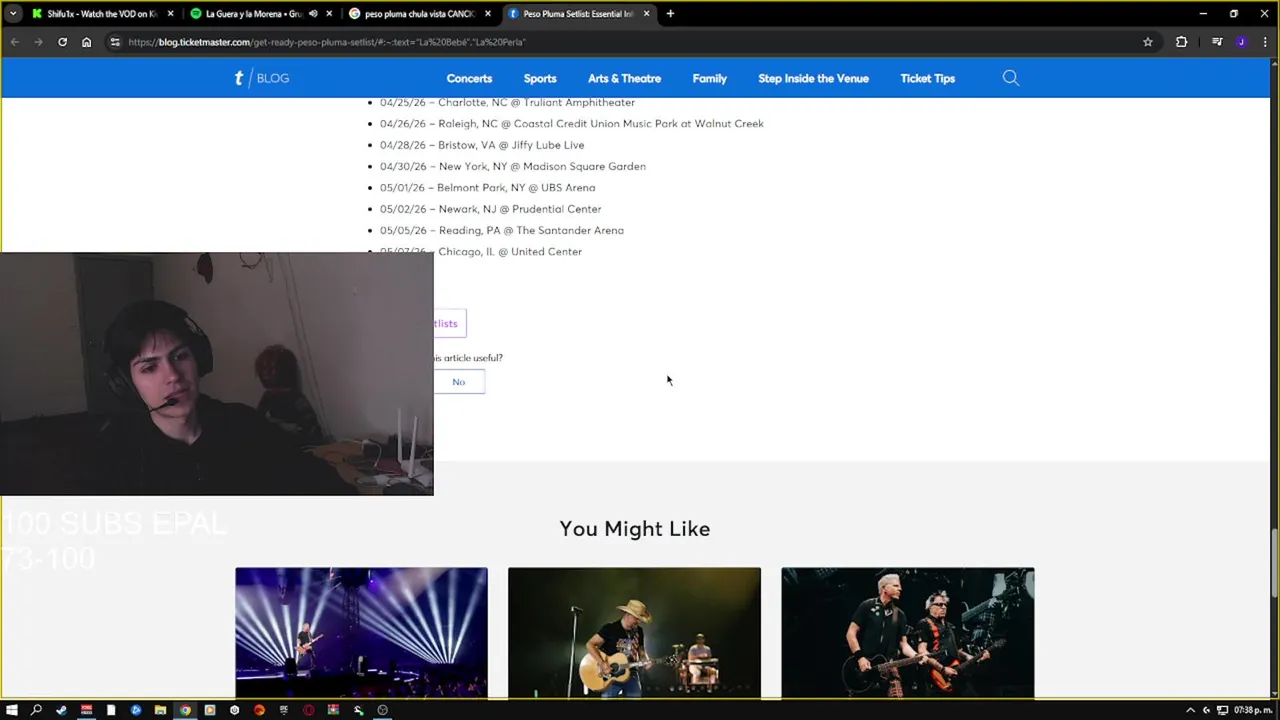Navigate back in the browser
This screenshot has height=720, width=1280.
click(x=14, y=42)
